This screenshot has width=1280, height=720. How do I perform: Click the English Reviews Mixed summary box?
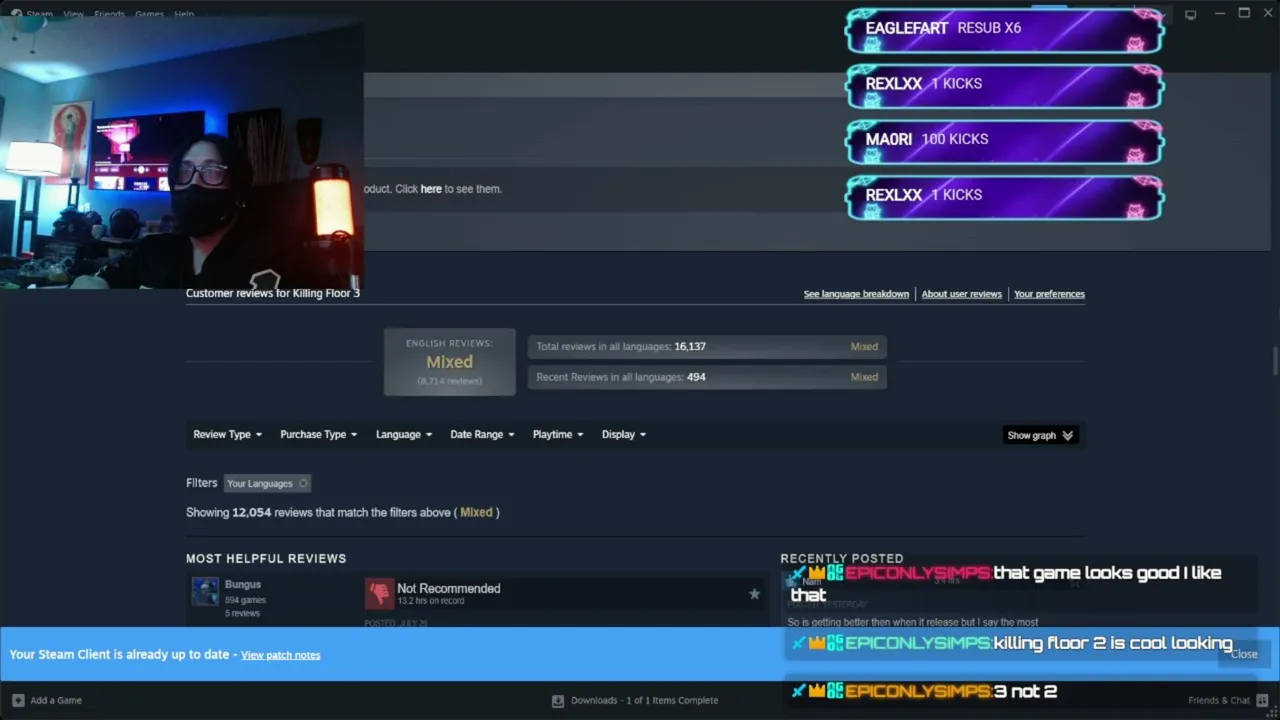(450, 362)
